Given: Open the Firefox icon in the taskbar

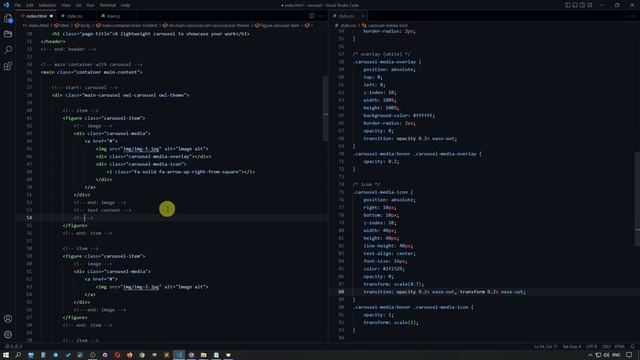Looking at the screenshot, I should [x=129, y=355].
